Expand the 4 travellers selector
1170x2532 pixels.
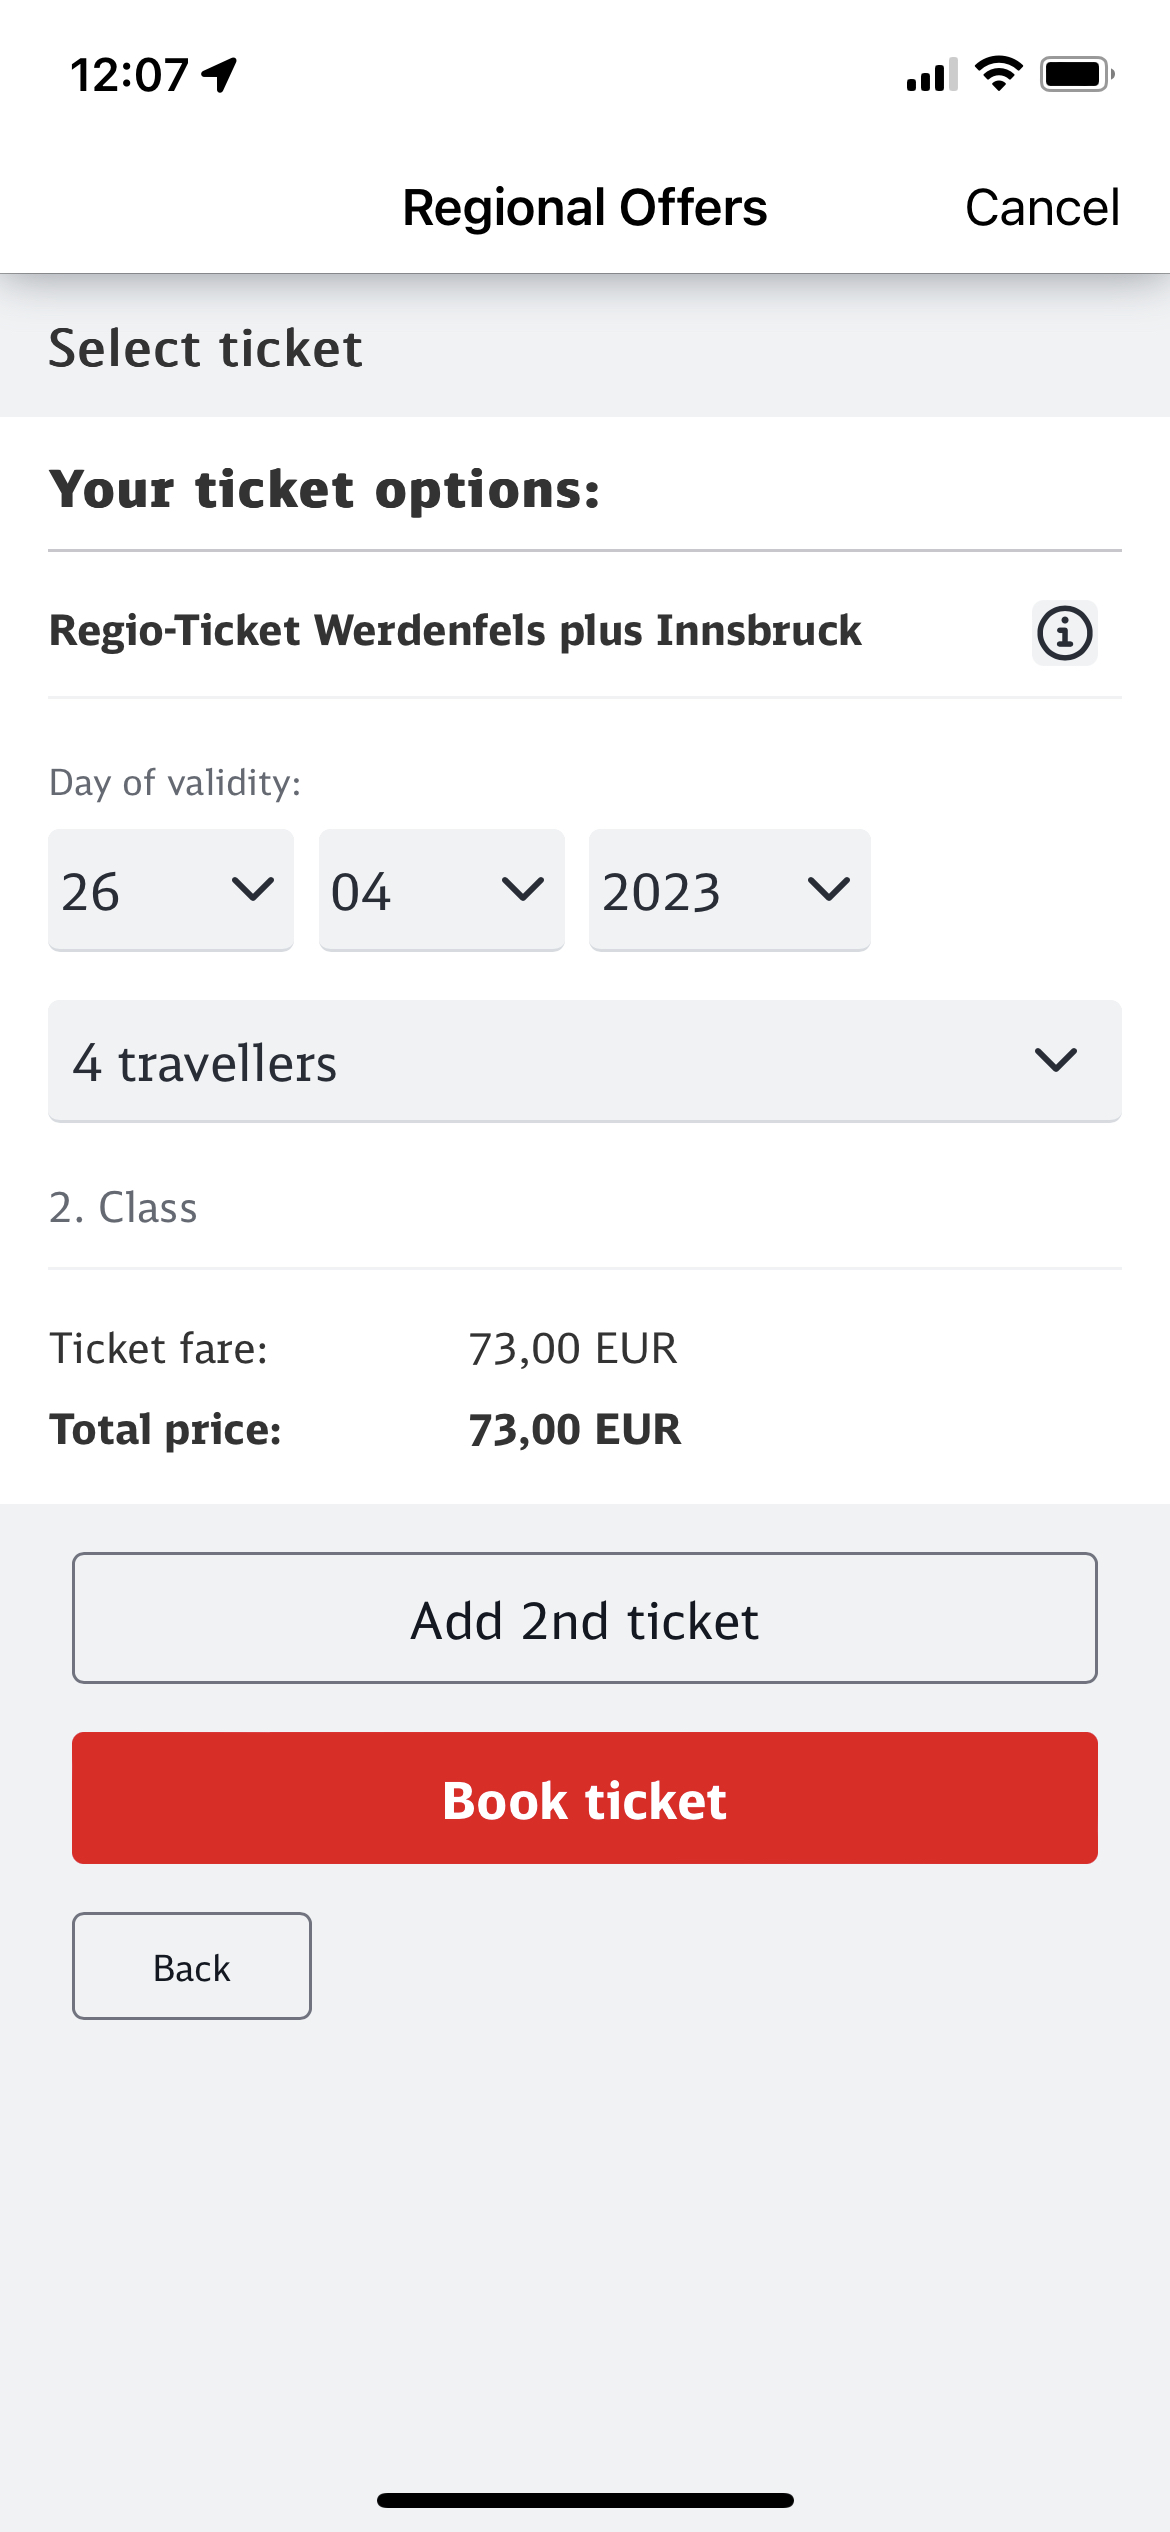click(x=585, y=1061)
